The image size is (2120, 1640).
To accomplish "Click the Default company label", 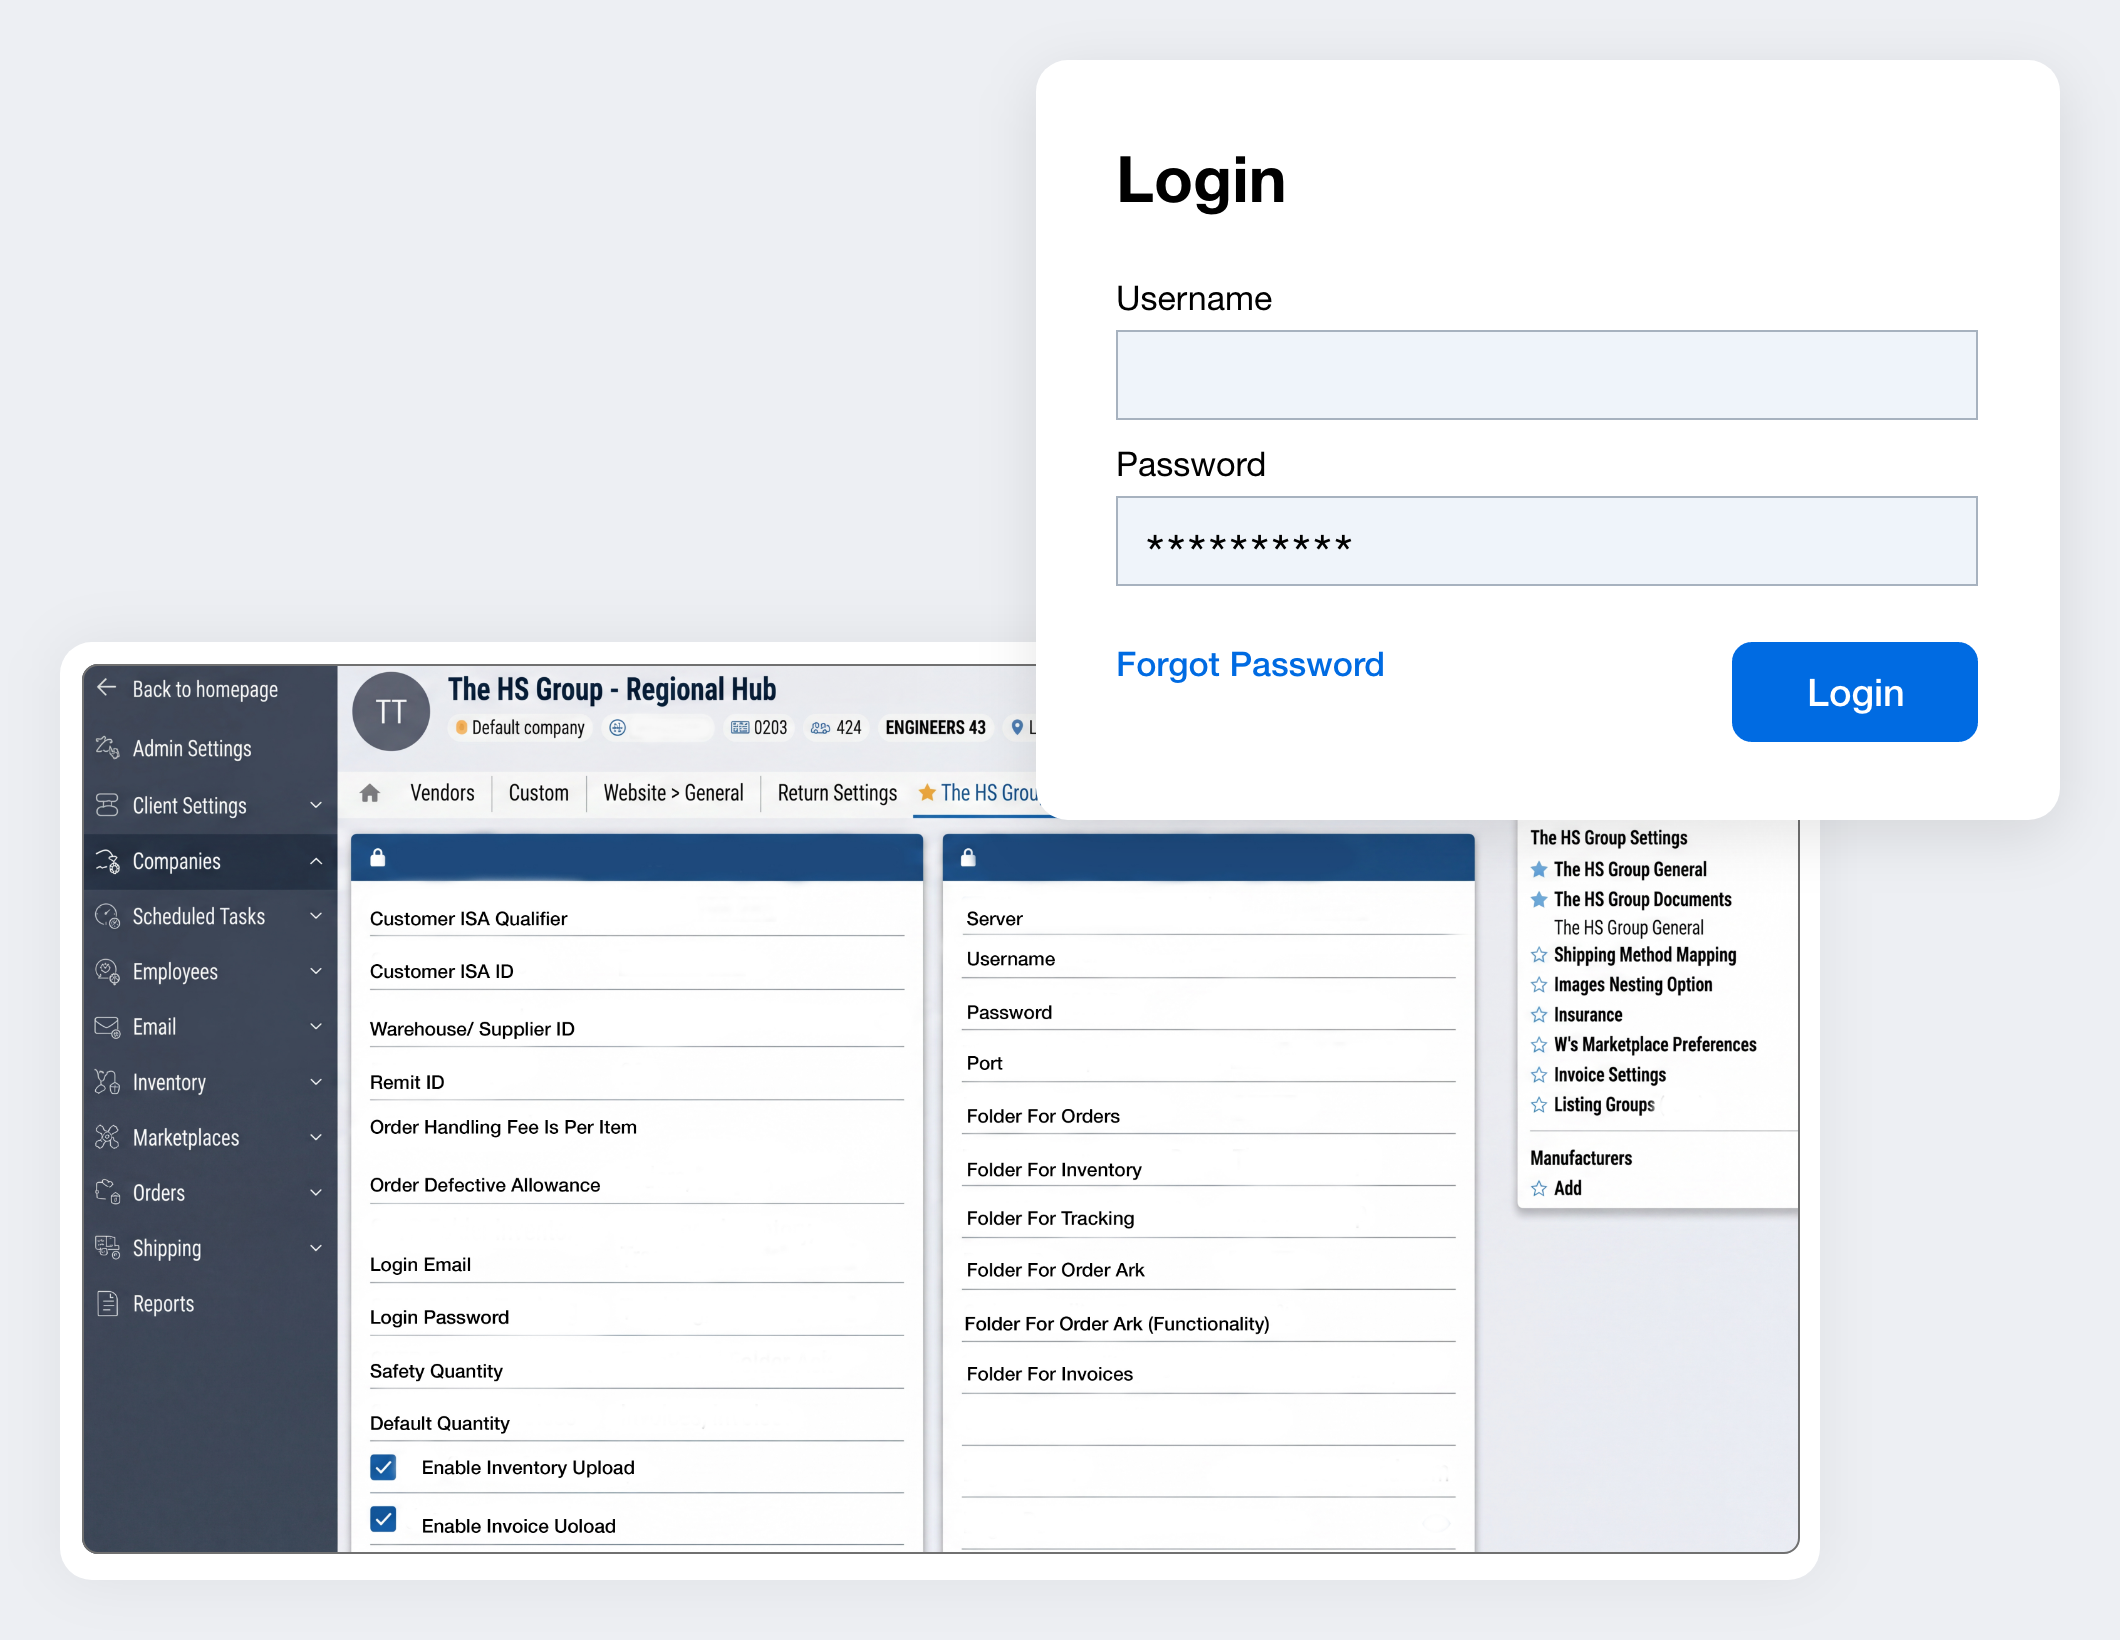I will [x=527, y=728].
